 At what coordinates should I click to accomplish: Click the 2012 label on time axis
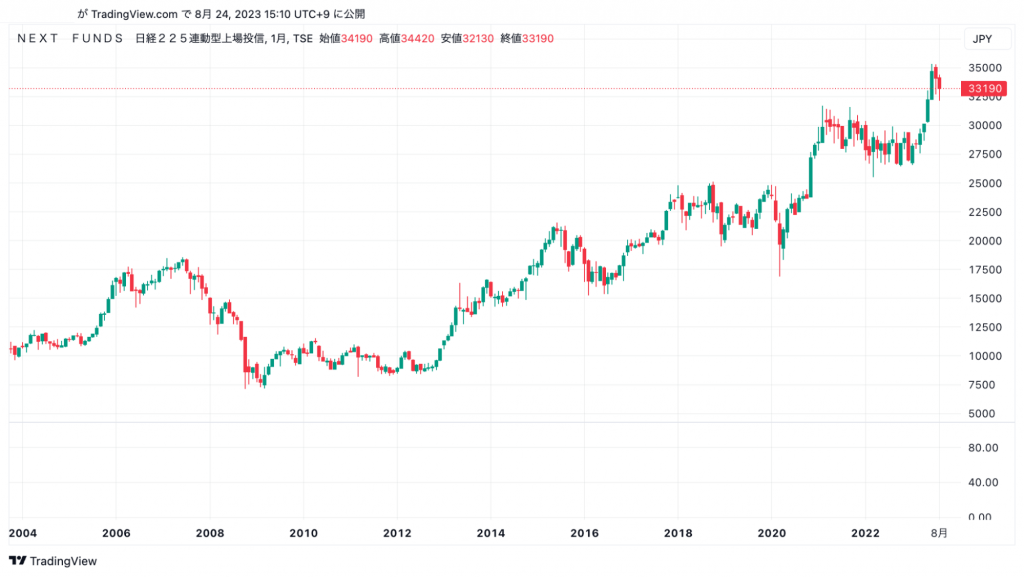(397, 533)
